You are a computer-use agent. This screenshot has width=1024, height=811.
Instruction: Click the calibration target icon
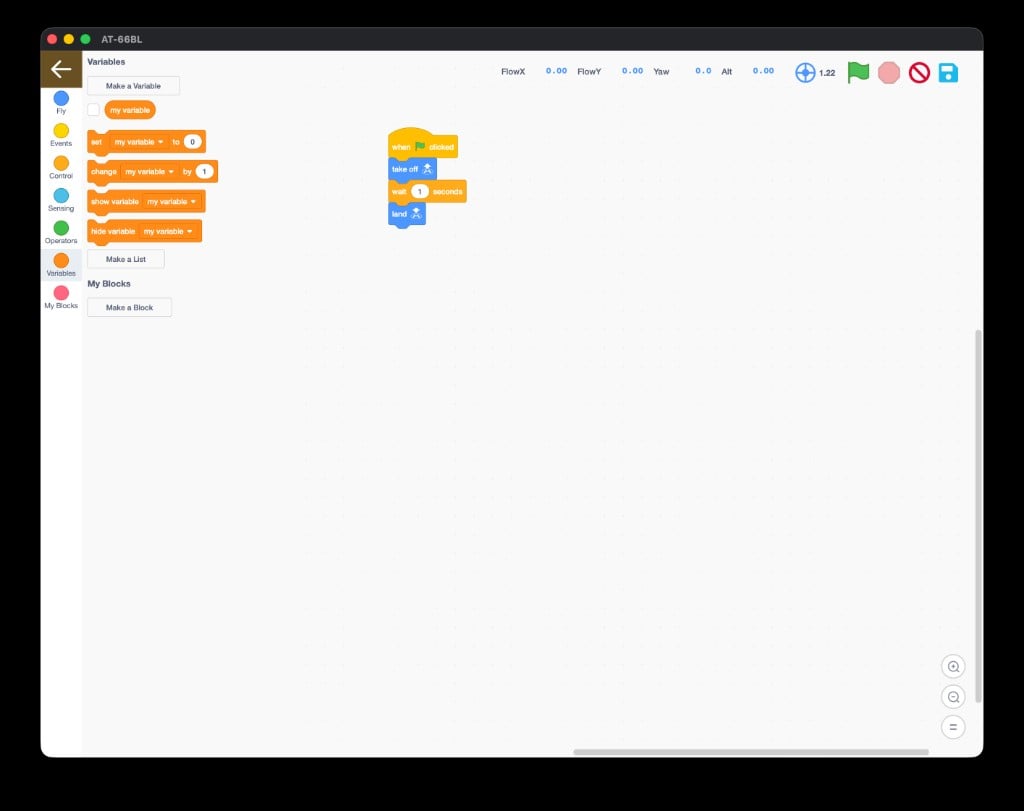[x=805, y=72]
